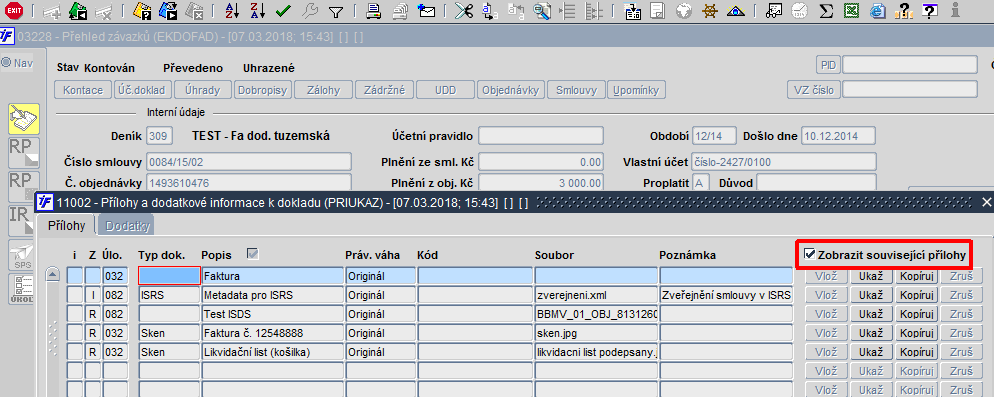994x397 pixels.
Task: Export using the green Excel icon
Action: (x=851, y=11)
